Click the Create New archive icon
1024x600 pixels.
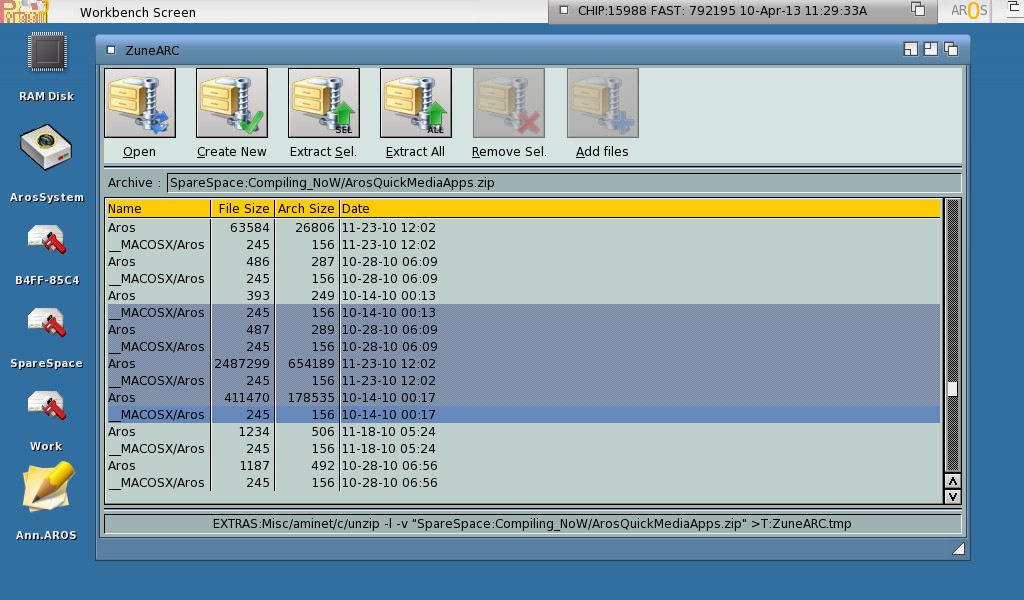point(232,103)
